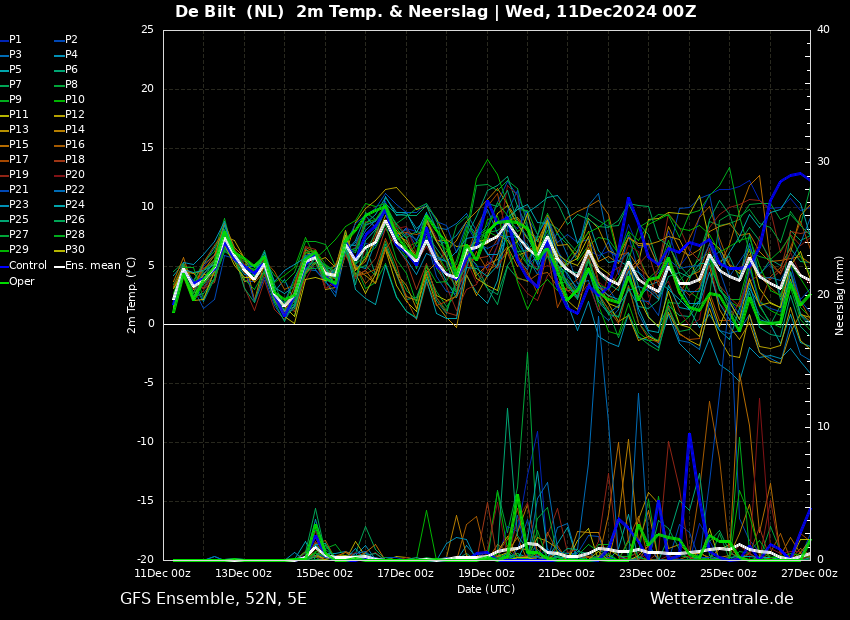850x620 pixels.
Task: Select the P21 legend label
Action: coord(14,189)
